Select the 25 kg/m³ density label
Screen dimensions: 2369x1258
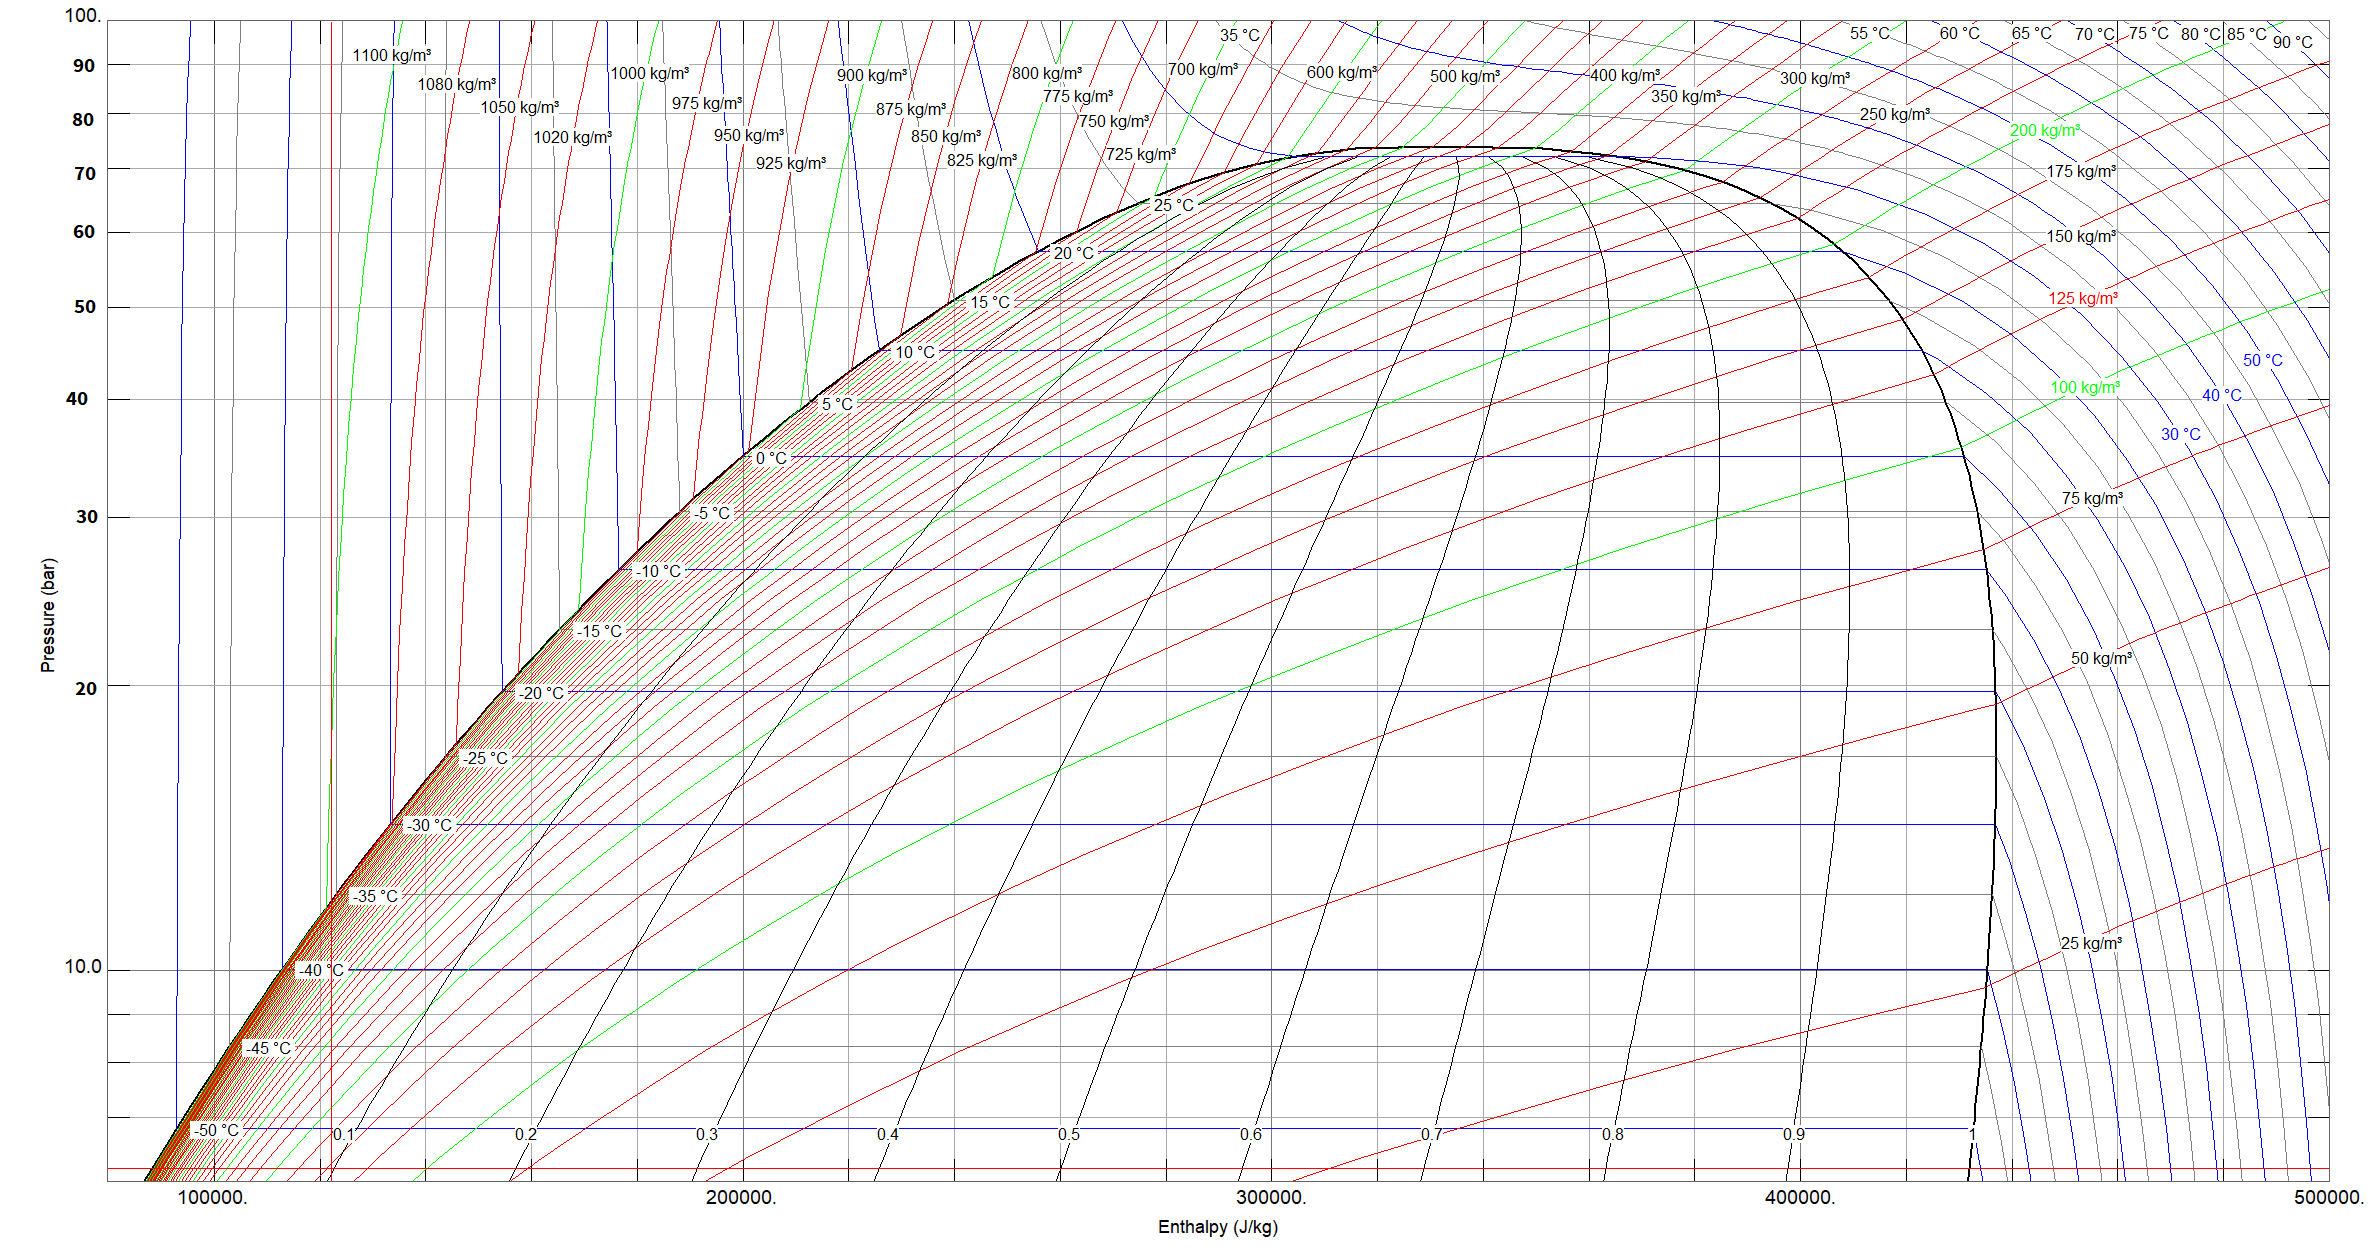2090,943
